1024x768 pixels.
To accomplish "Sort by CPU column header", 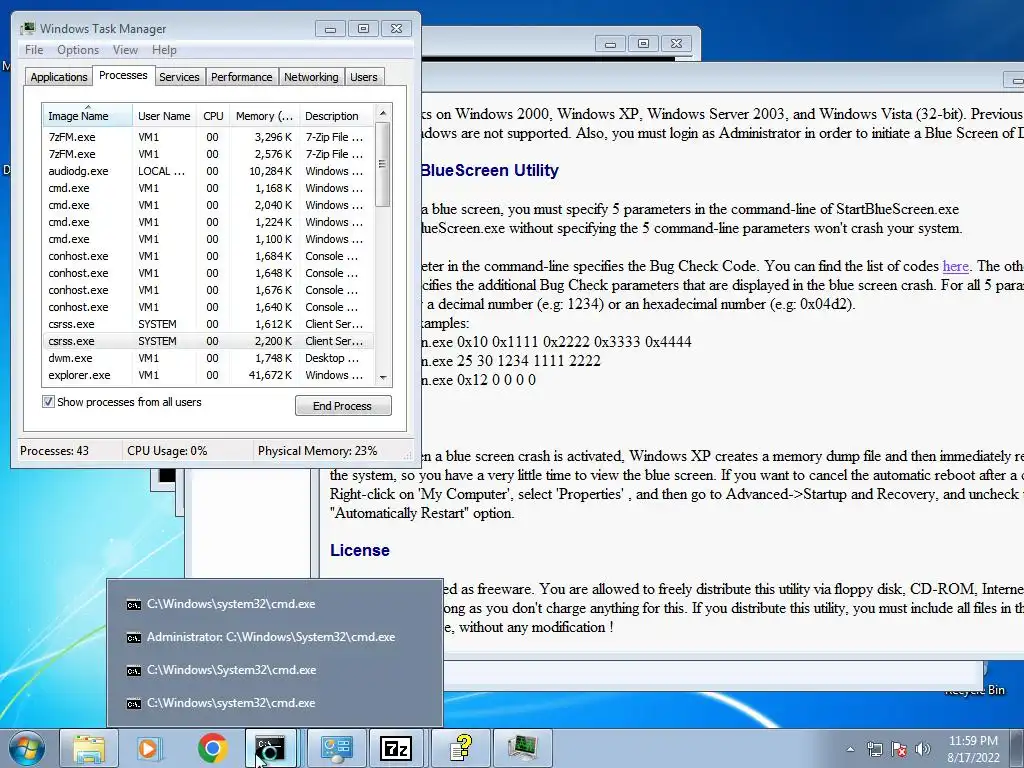I will [x=213, y=116].
